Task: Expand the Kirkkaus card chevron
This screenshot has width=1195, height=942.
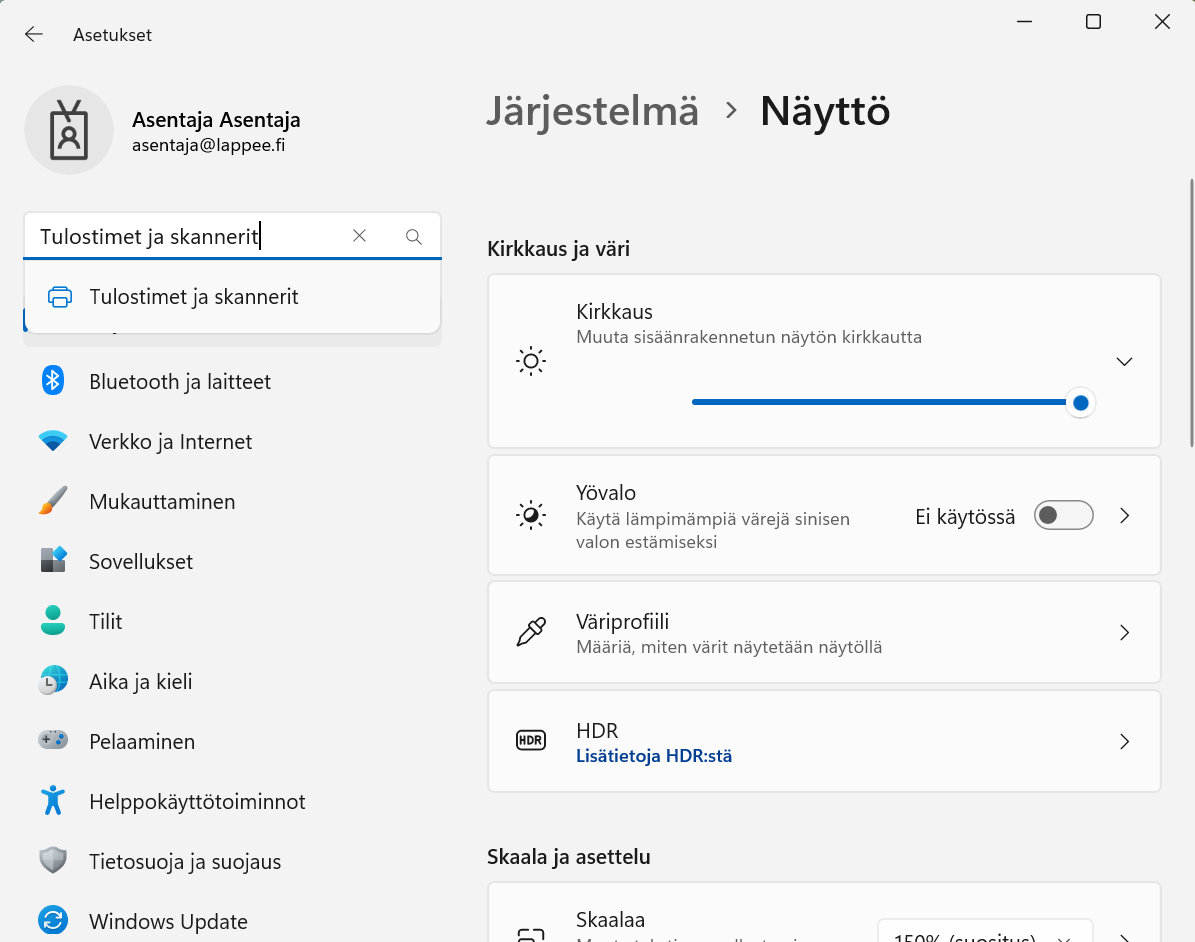Action: tap(1124, 361)
